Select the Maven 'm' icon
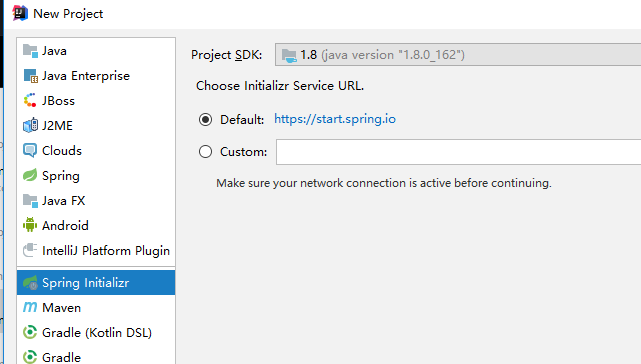 tap(30, 307)
